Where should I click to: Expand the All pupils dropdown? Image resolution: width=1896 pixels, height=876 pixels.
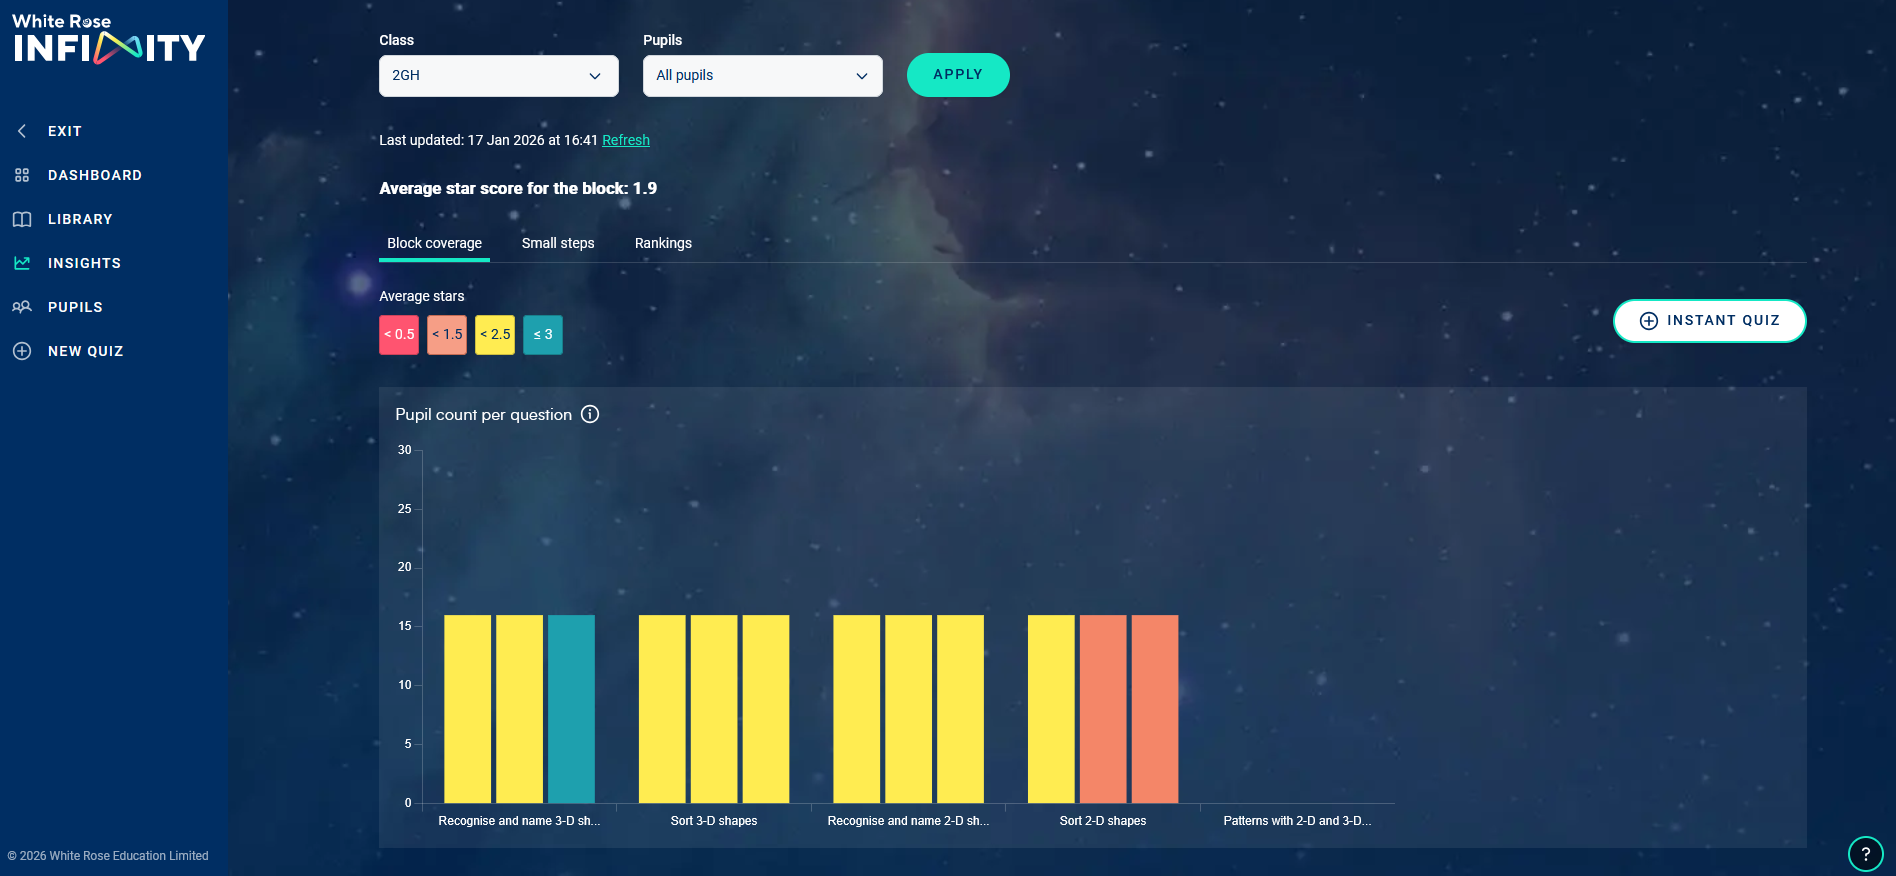762,76
